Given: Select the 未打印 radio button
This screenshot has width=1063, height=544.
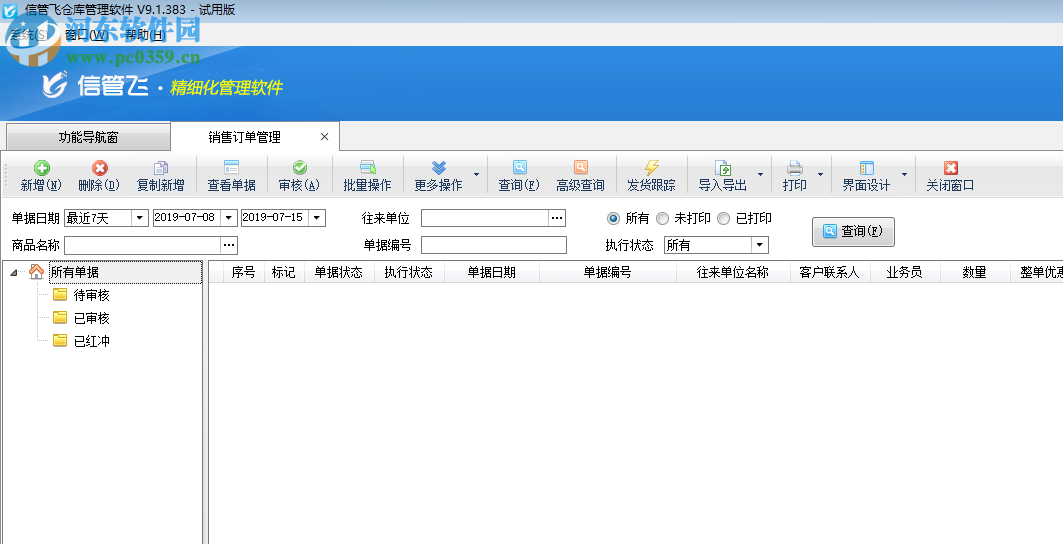Looking at the screenshot, I should tap(662, 218).
